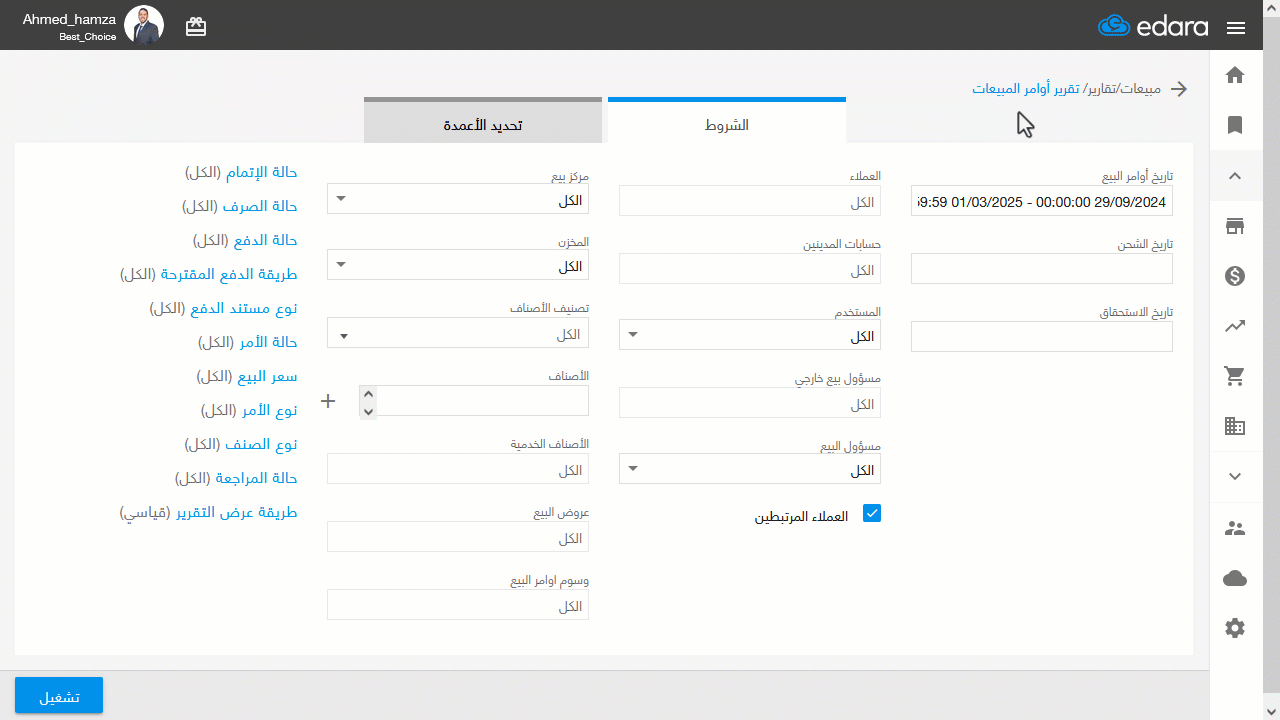The width and height of the screenshot is (1280, 720).
Task: Click the plus icon next to الأصناف
Action: [328, 401]
